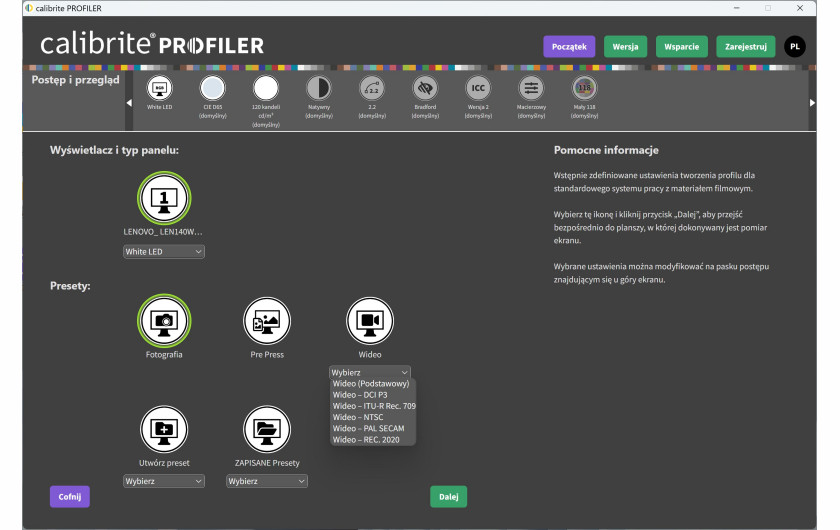Click the LENOVO_ LEN140W display name

(163, 232)
